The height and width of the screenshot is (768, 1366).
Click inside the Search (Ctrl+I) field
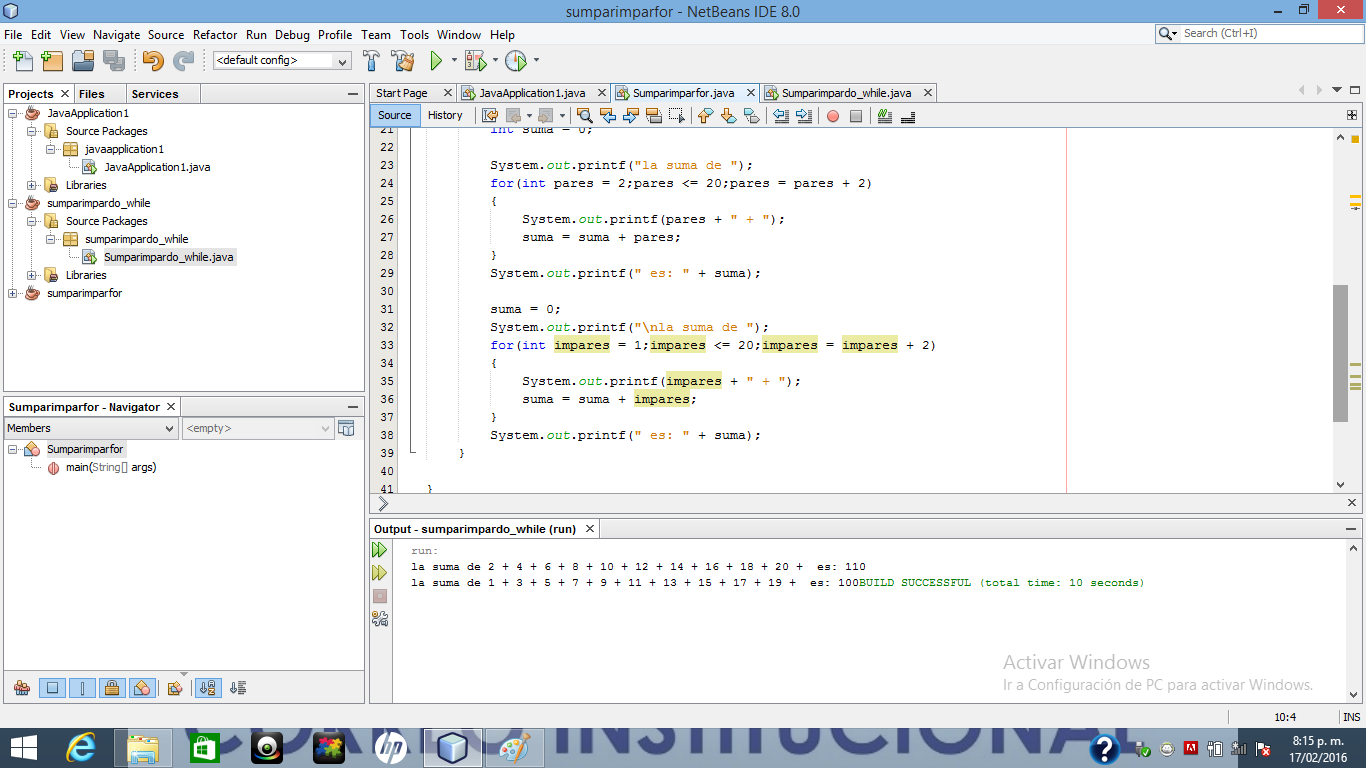(x=1260, y=33)
